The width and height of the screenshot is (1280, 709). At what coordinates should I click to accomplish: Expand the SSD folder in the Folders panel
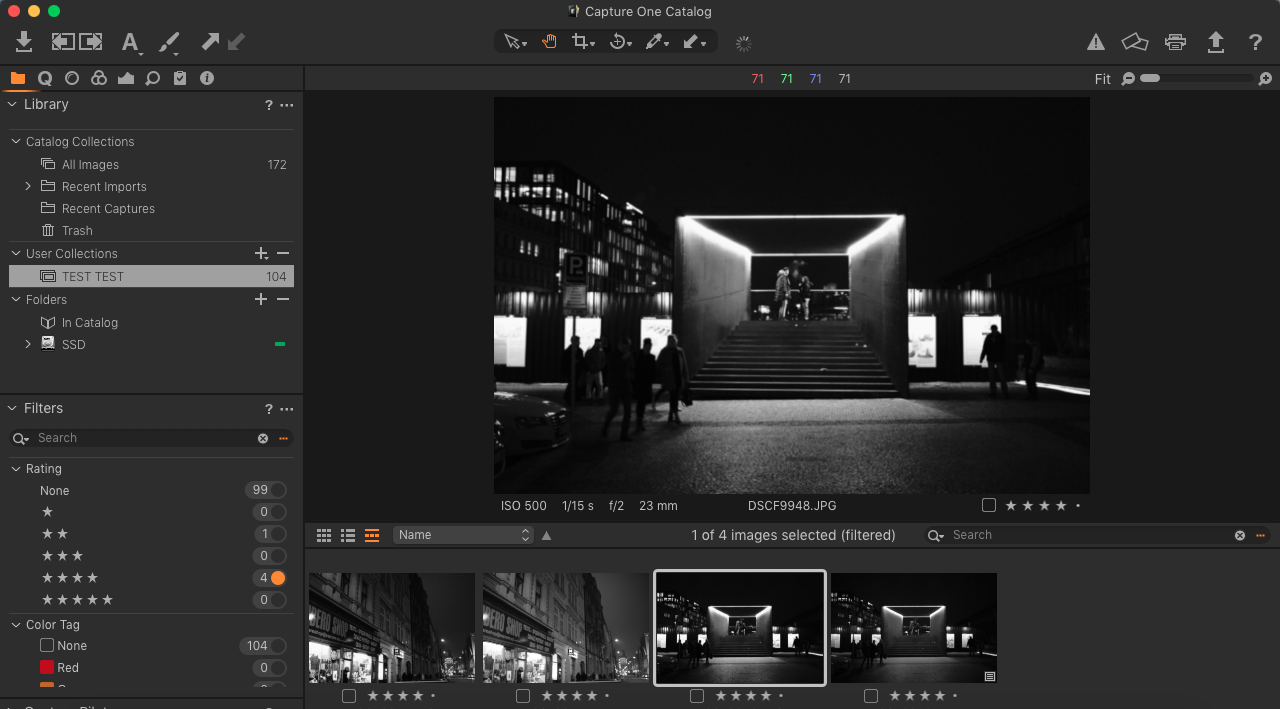click(x=27, y=344)
